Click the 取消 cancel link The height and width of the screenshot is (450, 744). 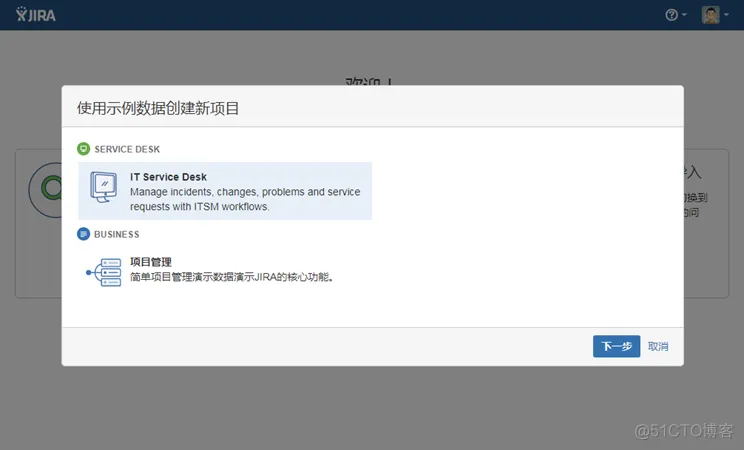658,347
